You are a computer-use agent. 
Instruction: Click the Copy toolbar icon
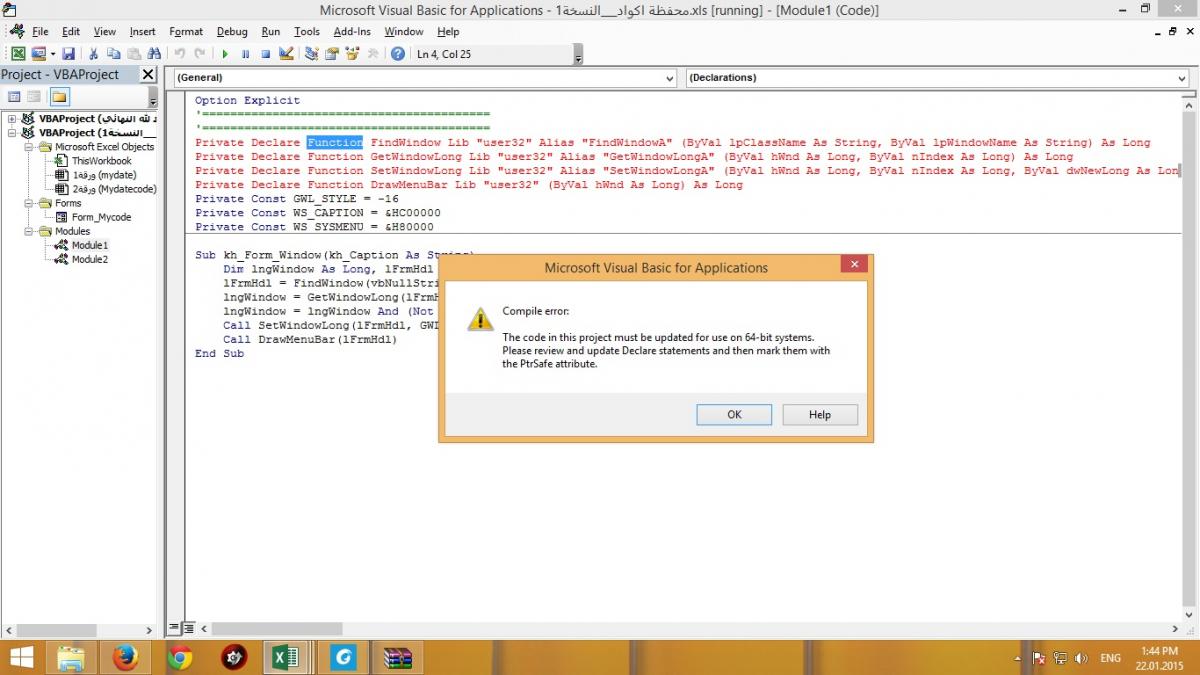pos(113,54)
